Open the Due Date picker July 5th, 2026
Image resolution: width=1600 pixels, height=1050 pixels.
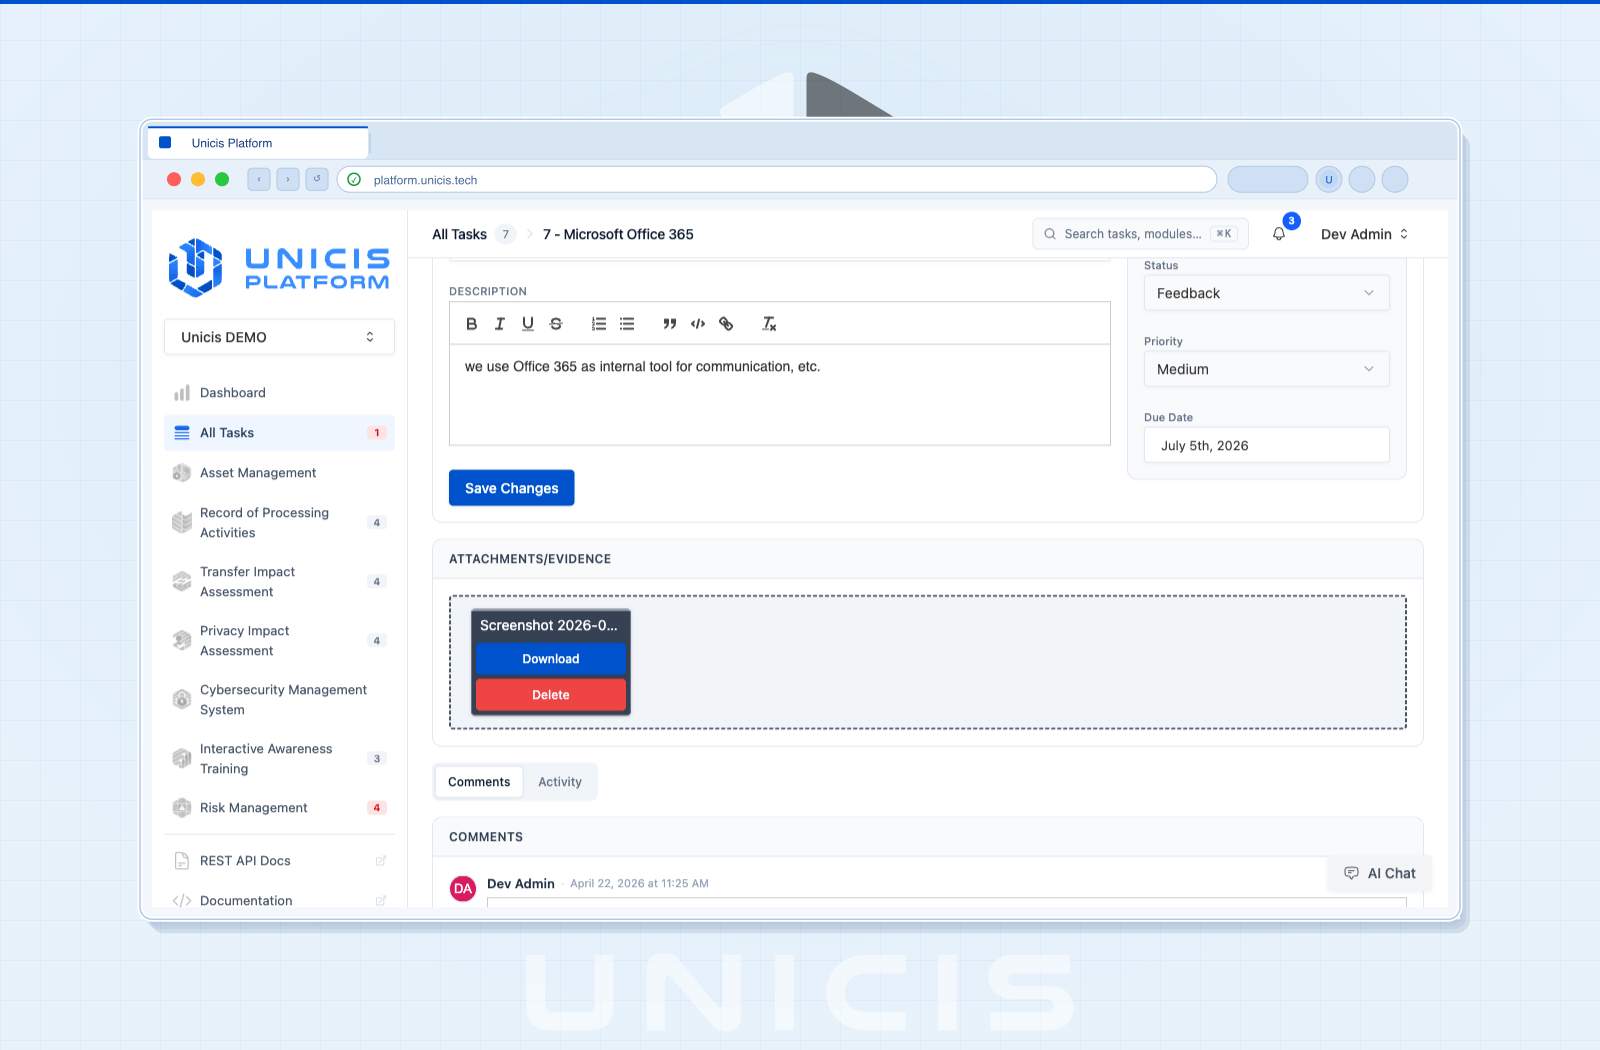(1266, 445)
